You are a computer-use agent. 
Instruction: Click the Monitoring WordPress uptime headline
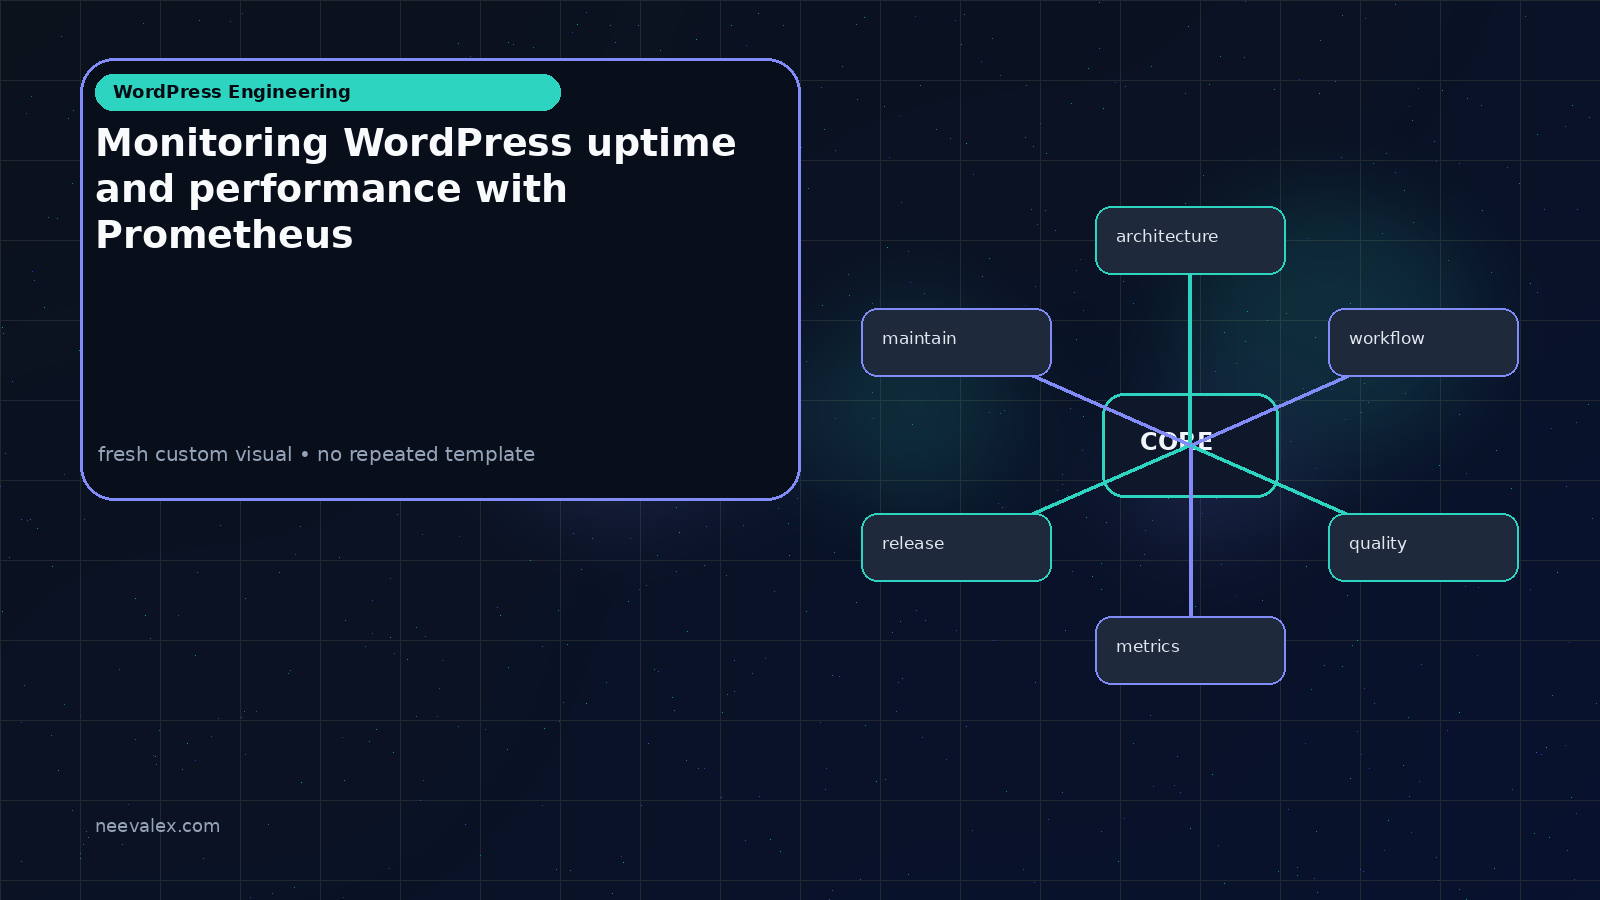pos(416,188)
